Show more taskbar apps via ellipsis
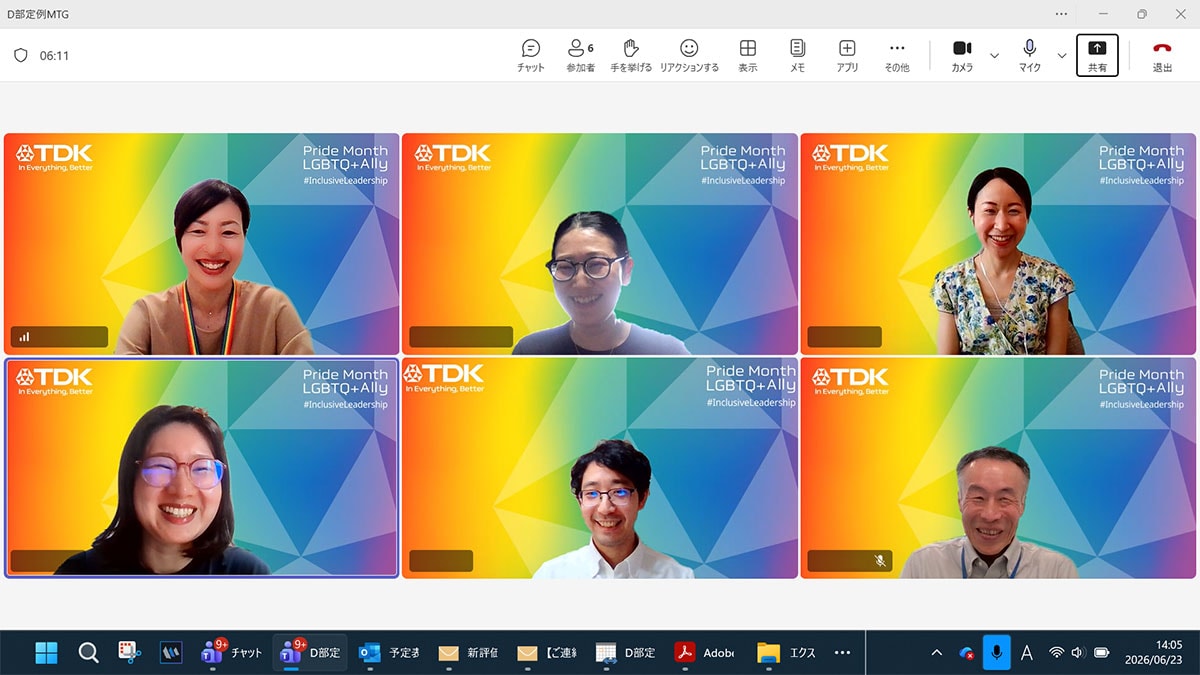The image size is (1200, 675). pyautogui.click(x=842, y=653)
